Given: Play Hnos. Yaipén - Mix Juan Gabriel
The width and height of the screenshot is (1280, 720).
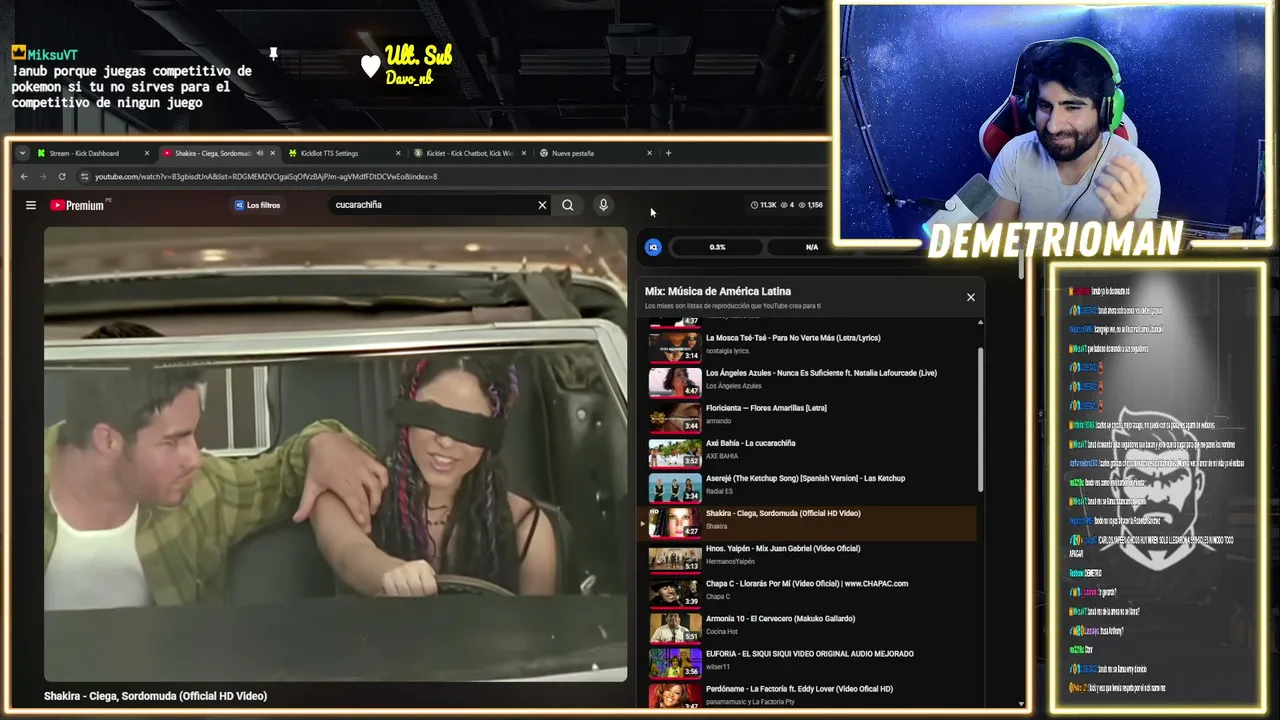Looking at the screenshot, I should [x=783, y=548].
